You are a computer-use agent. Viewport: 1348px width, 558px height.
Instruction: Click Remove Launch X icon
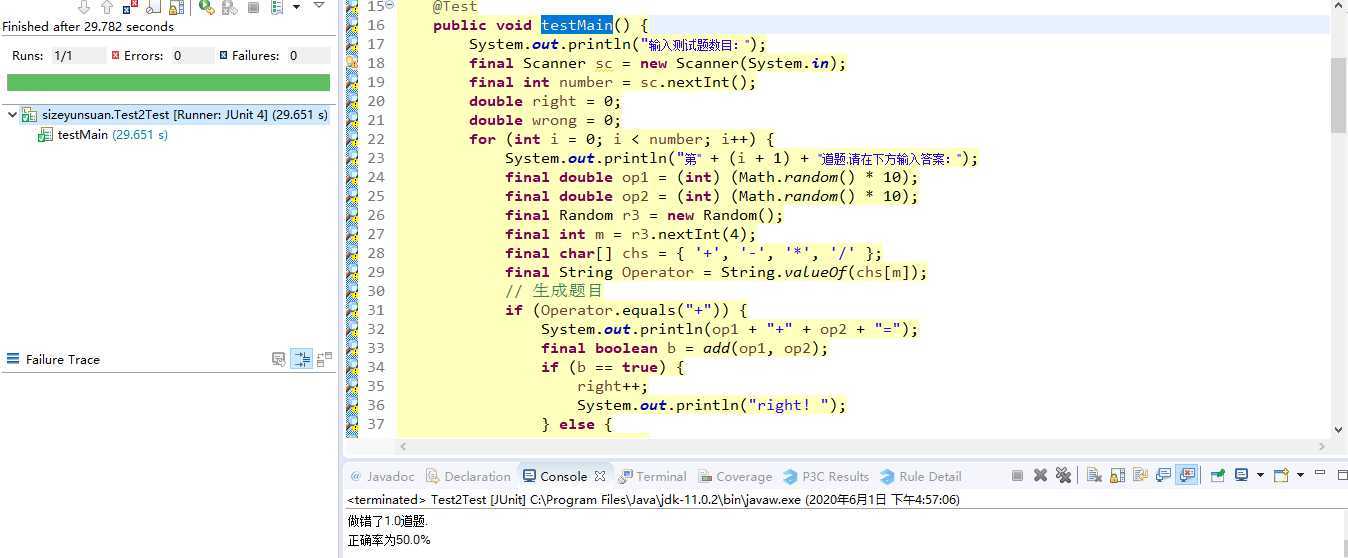pyautogui.click(x=1041, y=476)
